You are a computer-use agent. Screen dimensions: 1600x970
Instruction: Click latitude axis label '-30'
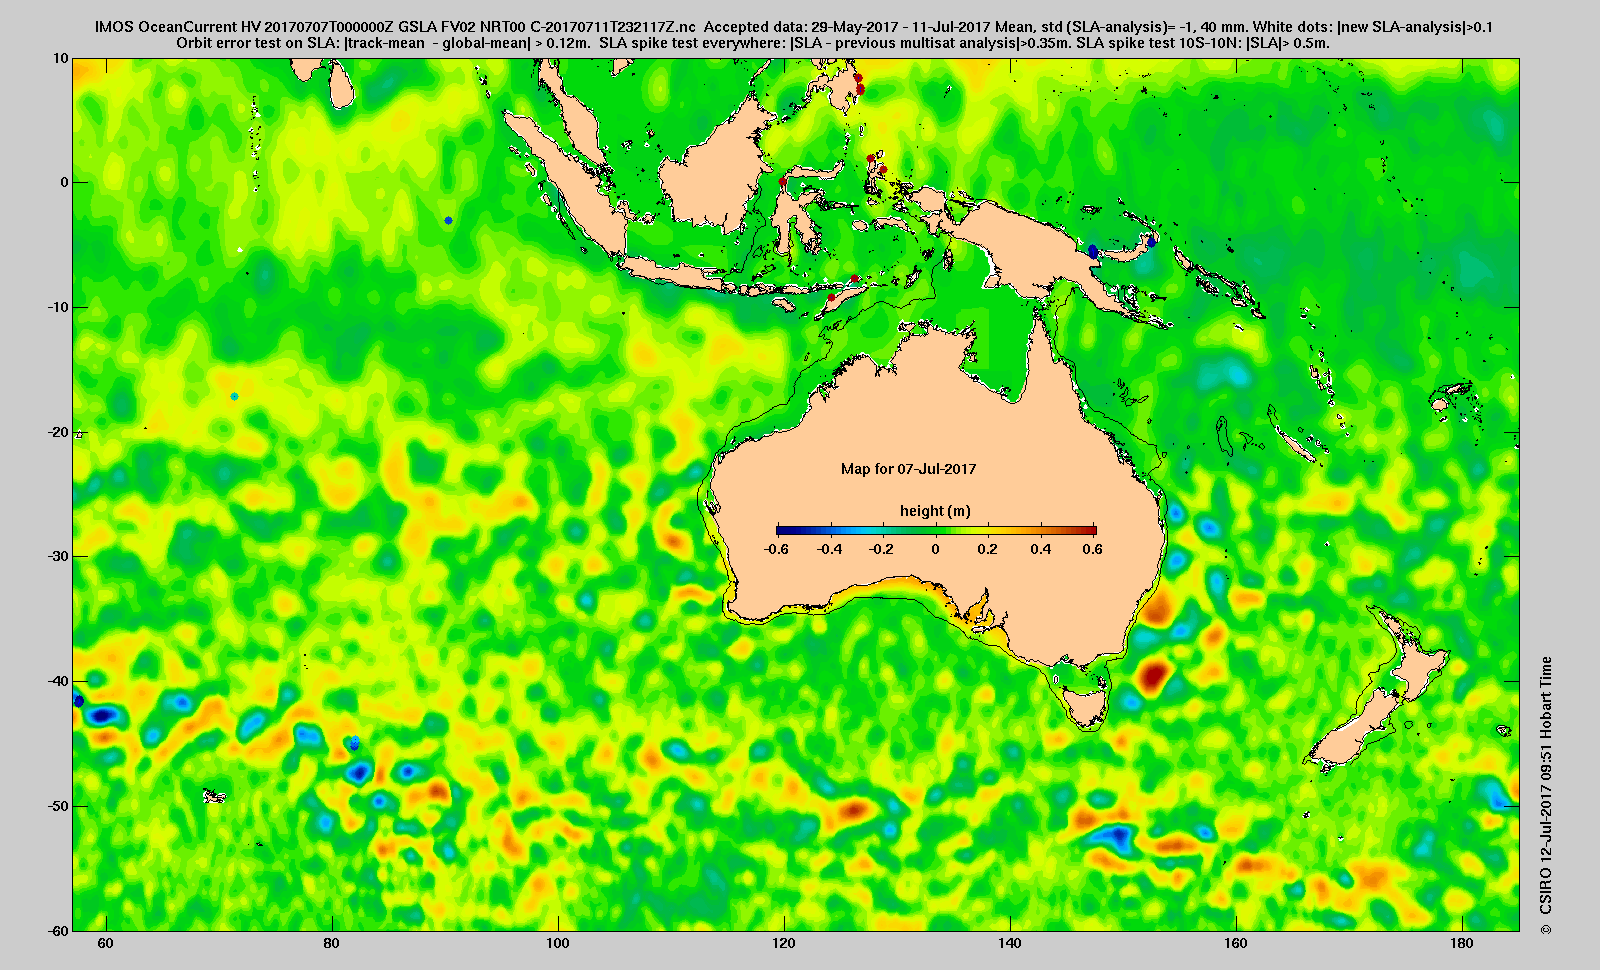58,556
